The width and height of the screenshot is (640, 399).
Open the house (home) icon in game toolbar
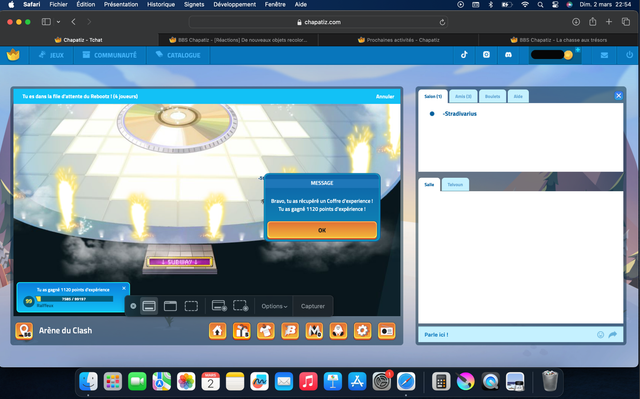218,331
